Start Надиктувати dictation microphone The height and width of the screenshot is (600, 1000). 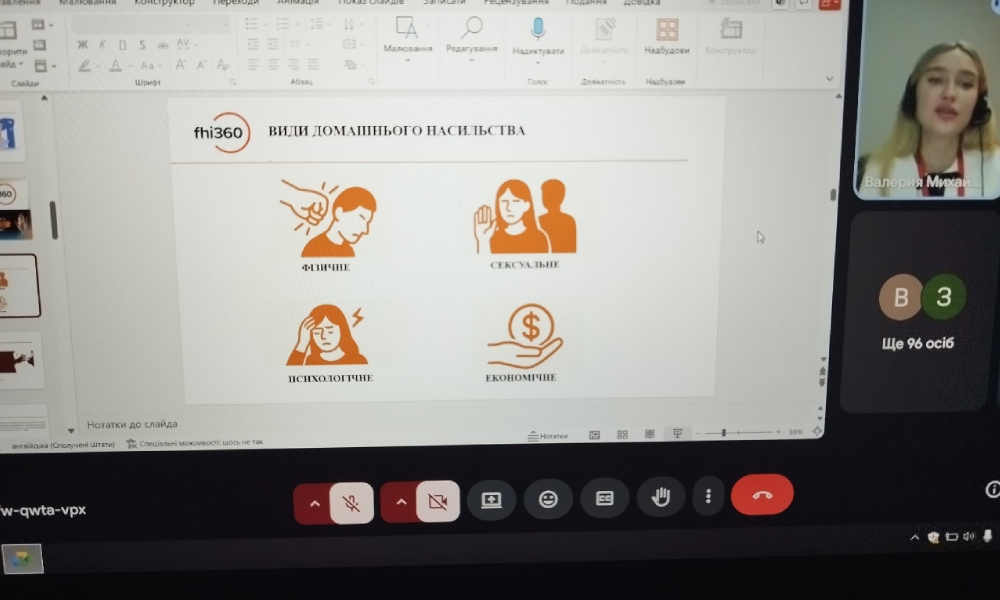point(538,40)
